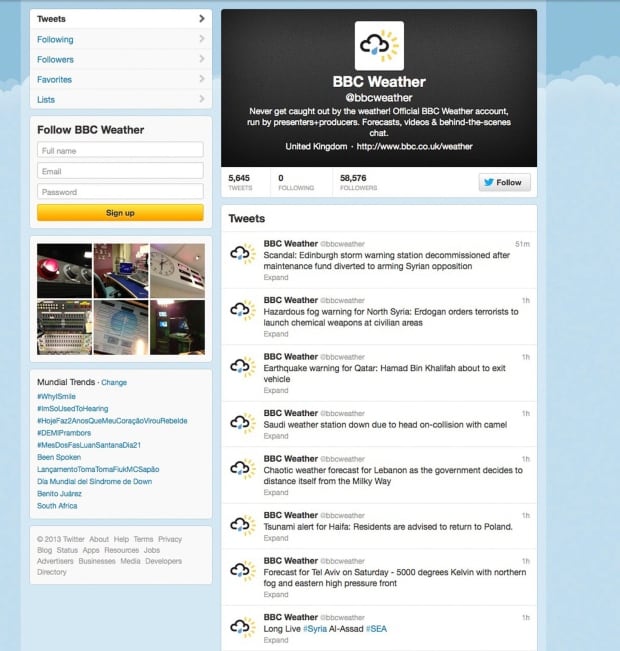Open the Directory footer link
The image size is (620, 651).
click(x=51, y=572)
